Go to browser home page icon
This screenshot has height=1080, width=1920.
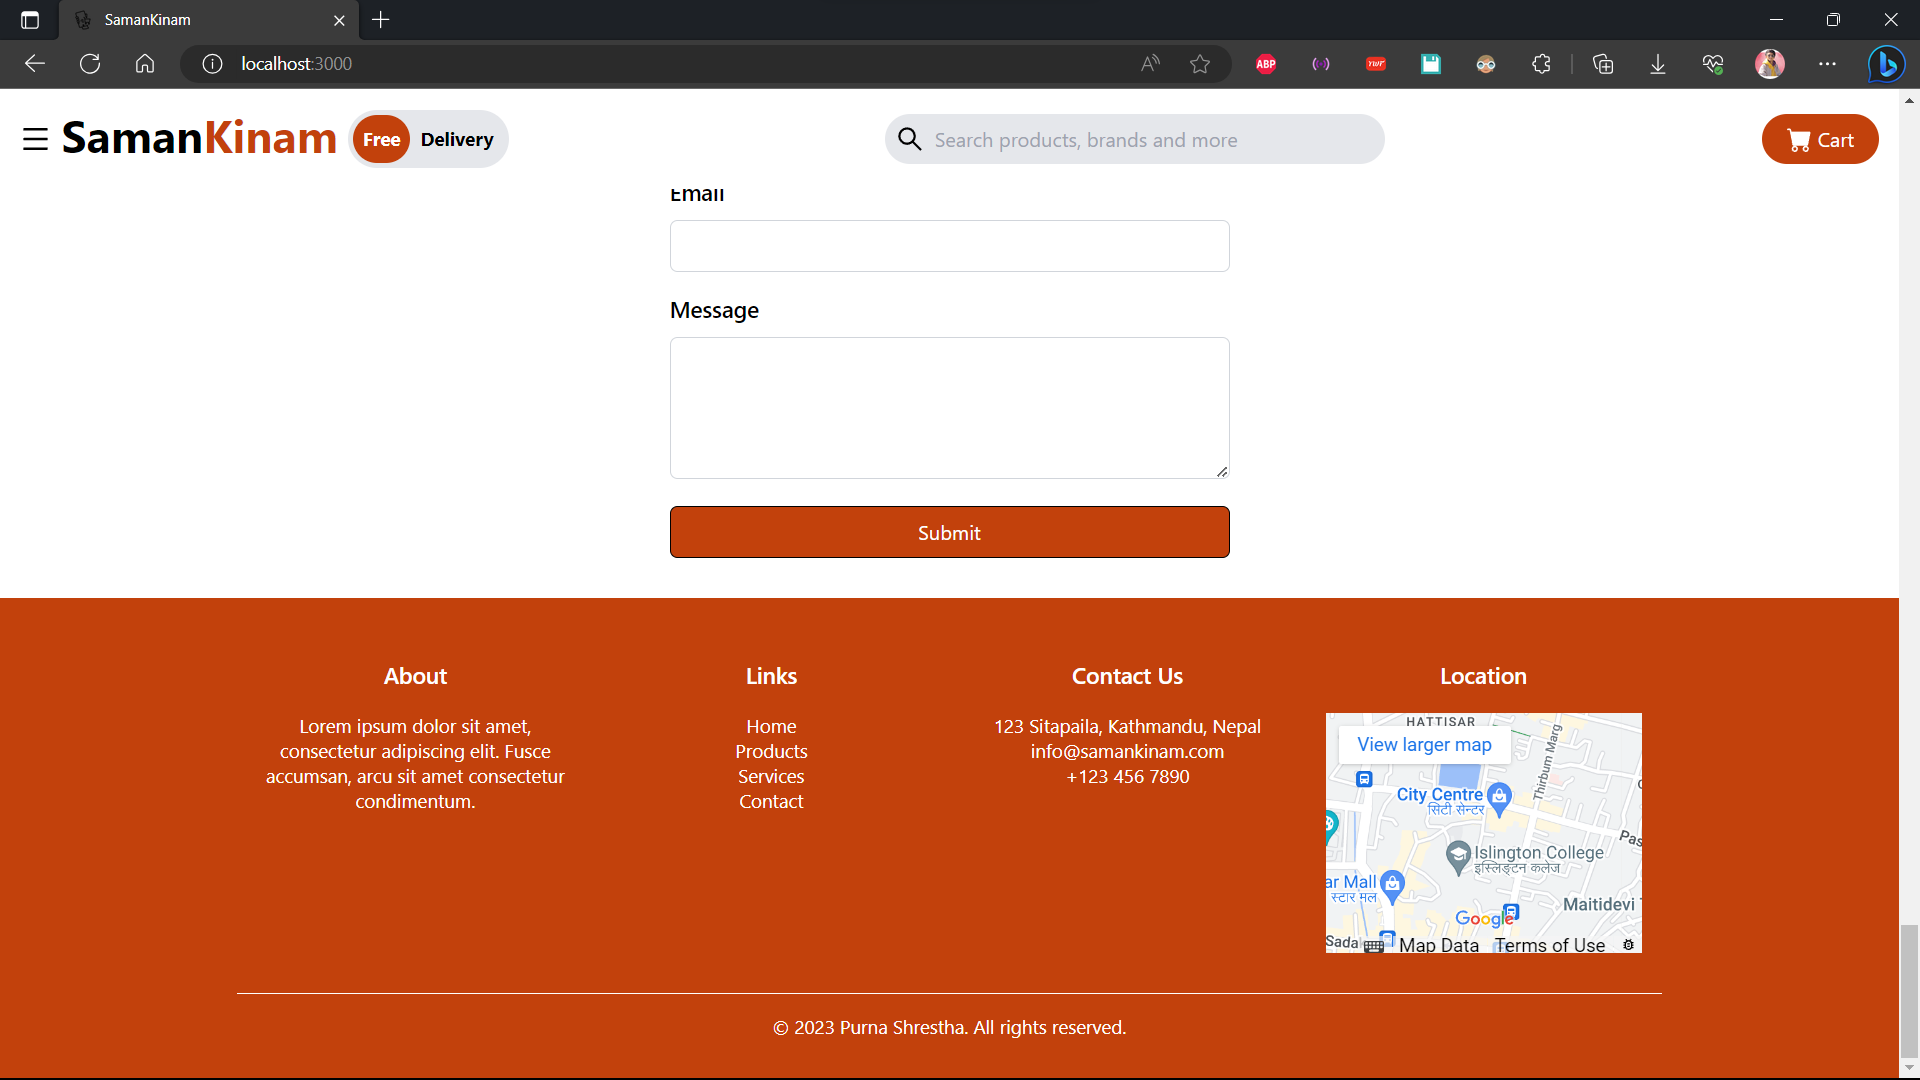(145, 64)
